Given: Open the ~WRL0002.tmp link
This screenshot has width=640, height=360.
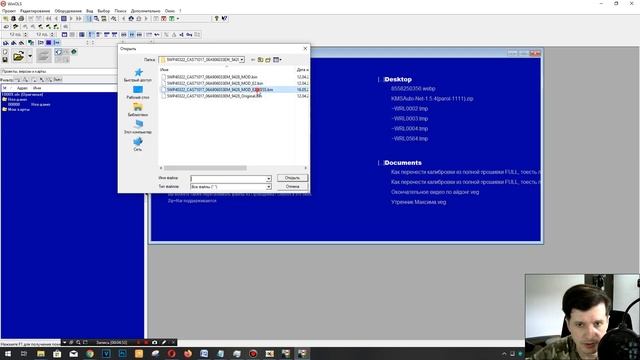Looking at the screenshot, I should point(409,109).
